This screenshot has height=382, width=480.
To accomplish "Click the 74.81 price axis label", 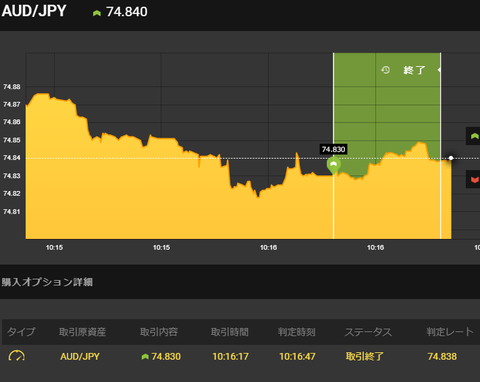I will tap(12, 211).
